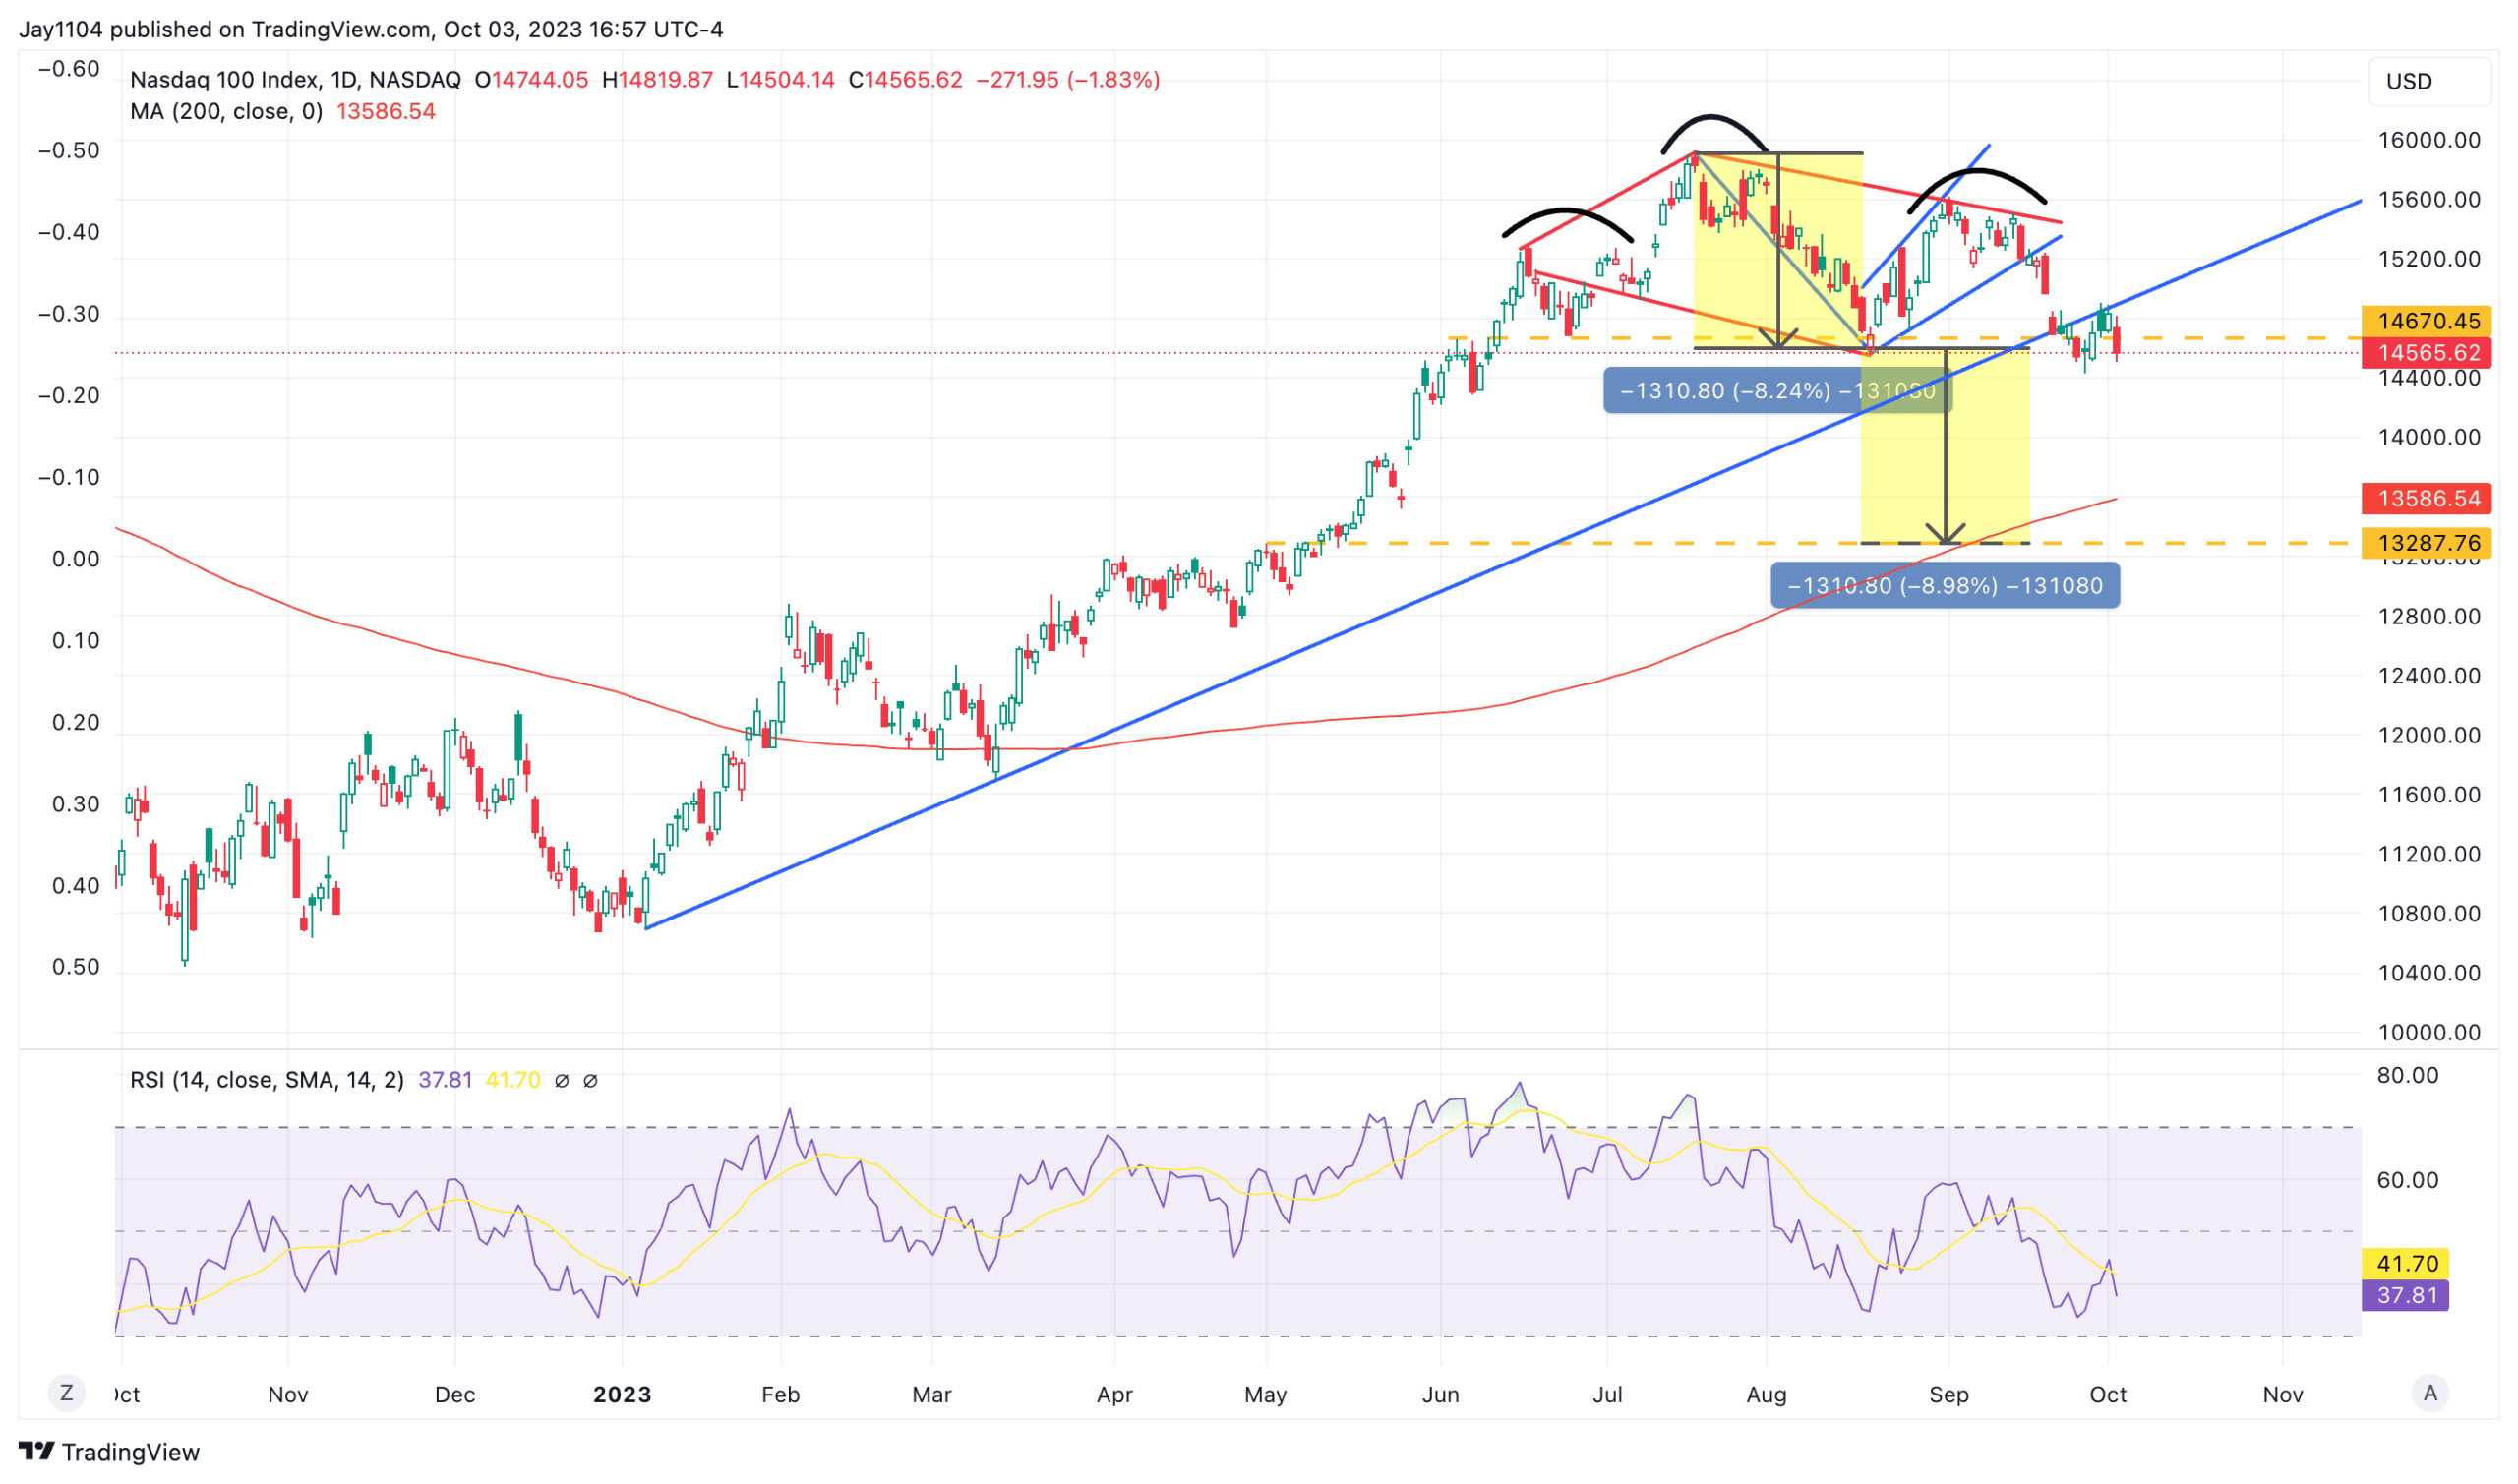Click the 41.70 value in RSI legend
Viewport: 2518px width, 1484px height.
[x=513, y=1079]
